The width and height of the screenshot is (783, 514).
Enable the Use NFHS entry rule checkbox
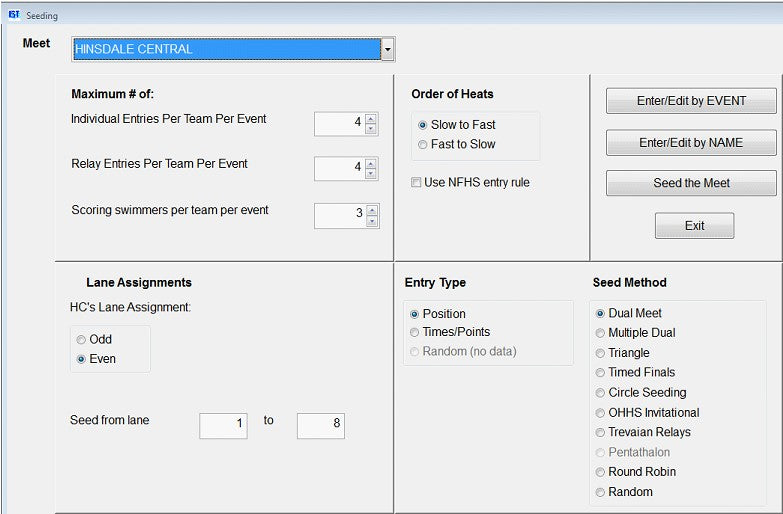(417, 183)
